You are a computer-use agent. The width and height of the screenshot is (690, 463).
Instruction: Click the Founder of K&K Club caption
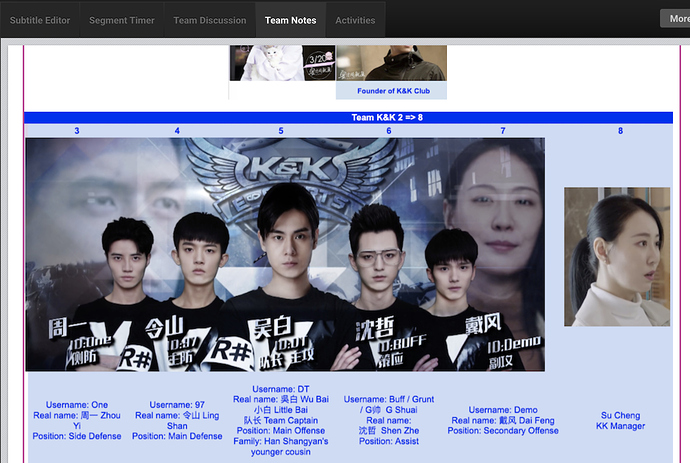(x=393, y=91)
